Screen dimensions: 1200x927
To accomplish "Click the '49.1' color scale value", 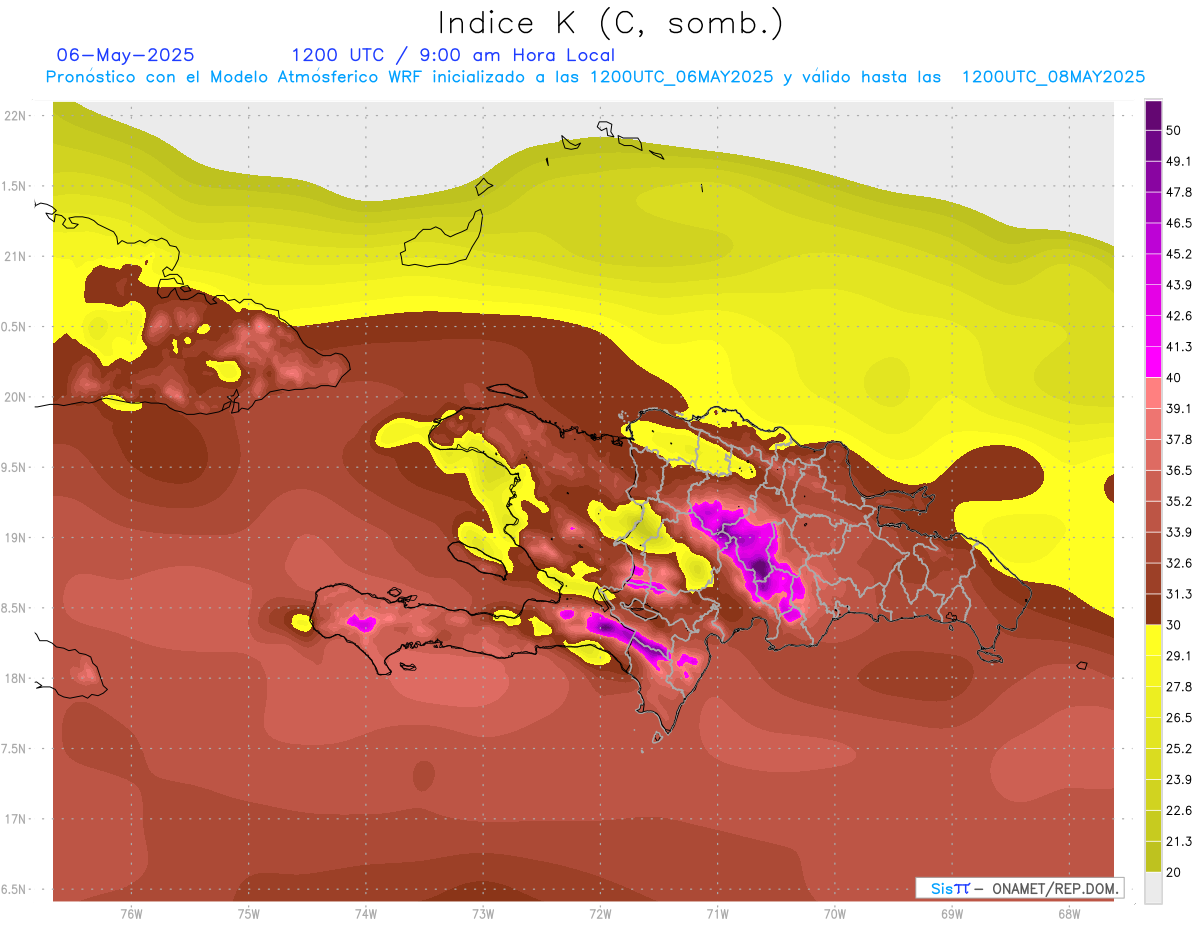I will tap(1179, 161).
